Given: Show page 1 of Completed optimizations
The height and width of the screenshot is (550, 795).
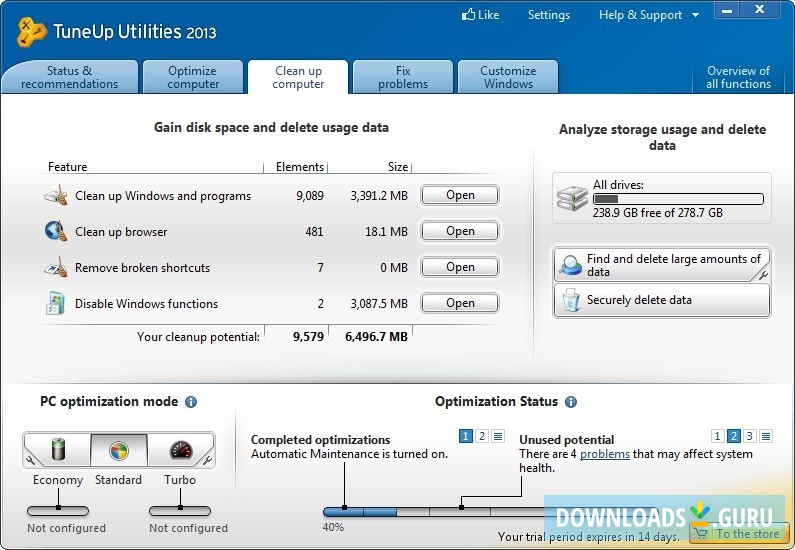Looking at the screenshot, I should point(465,436).
